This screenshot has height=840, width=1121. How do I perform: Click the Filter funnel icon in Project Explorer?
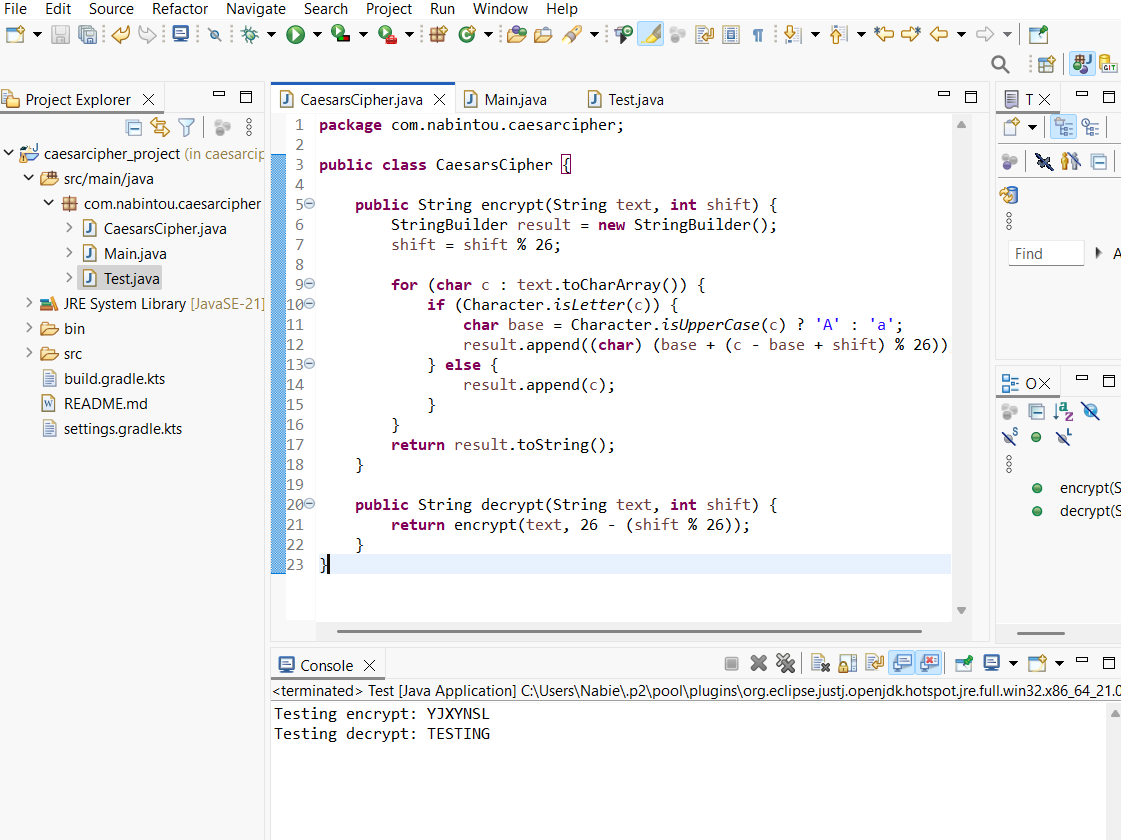click(x=187, y=128)
